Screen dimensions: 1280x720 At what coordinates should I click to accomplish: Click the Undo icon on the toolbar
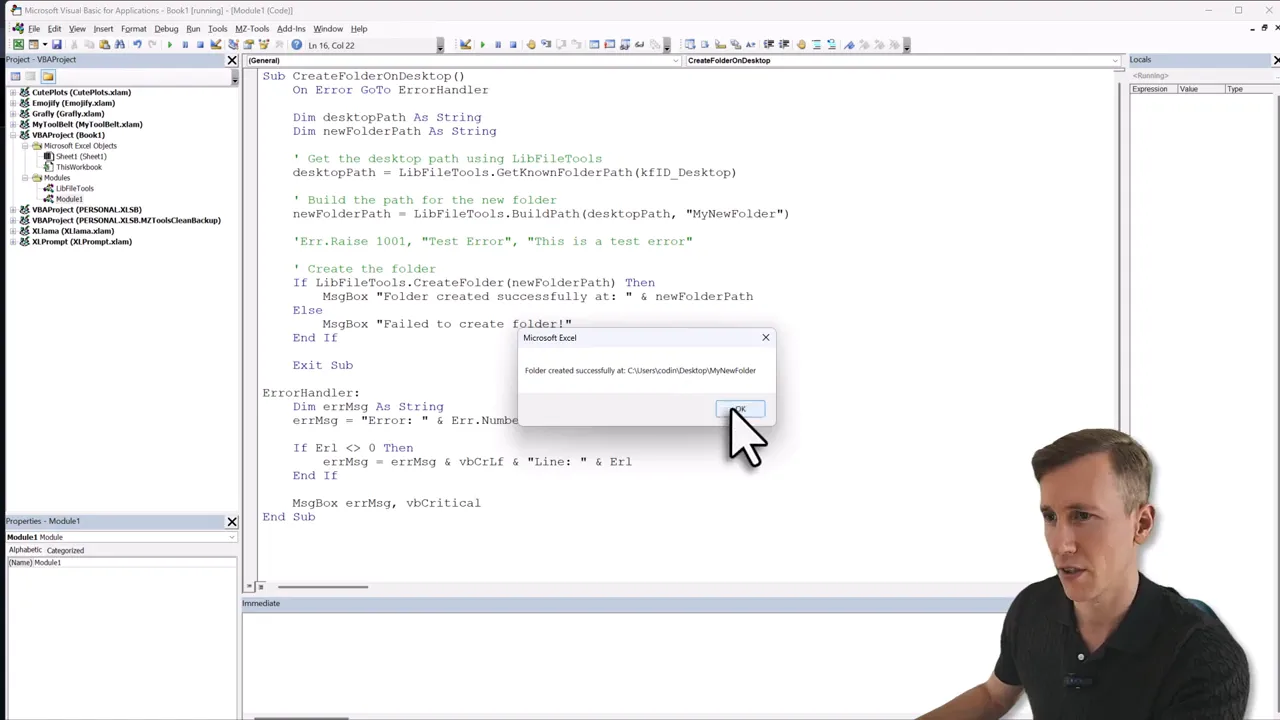point(135,45)
